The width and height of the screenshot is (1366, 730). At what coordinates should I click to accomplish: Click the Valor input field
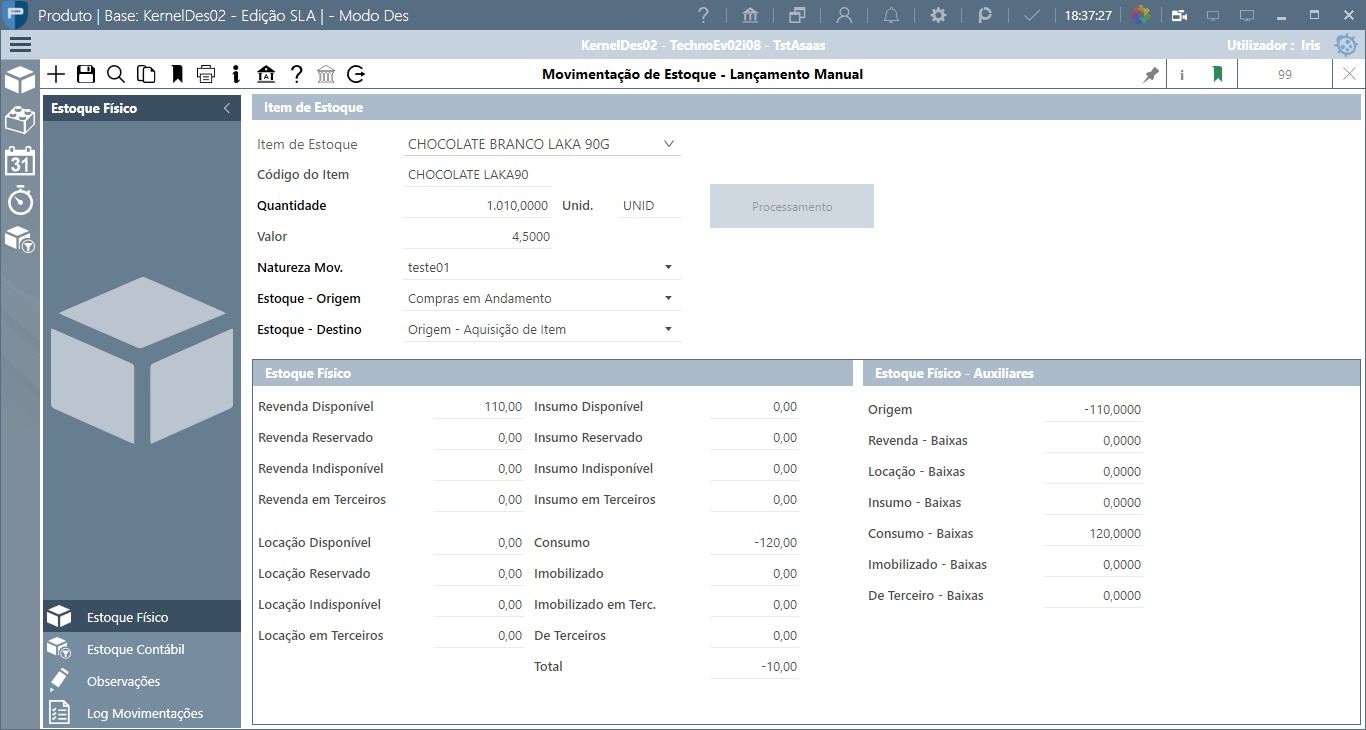[x=478, y=237]
